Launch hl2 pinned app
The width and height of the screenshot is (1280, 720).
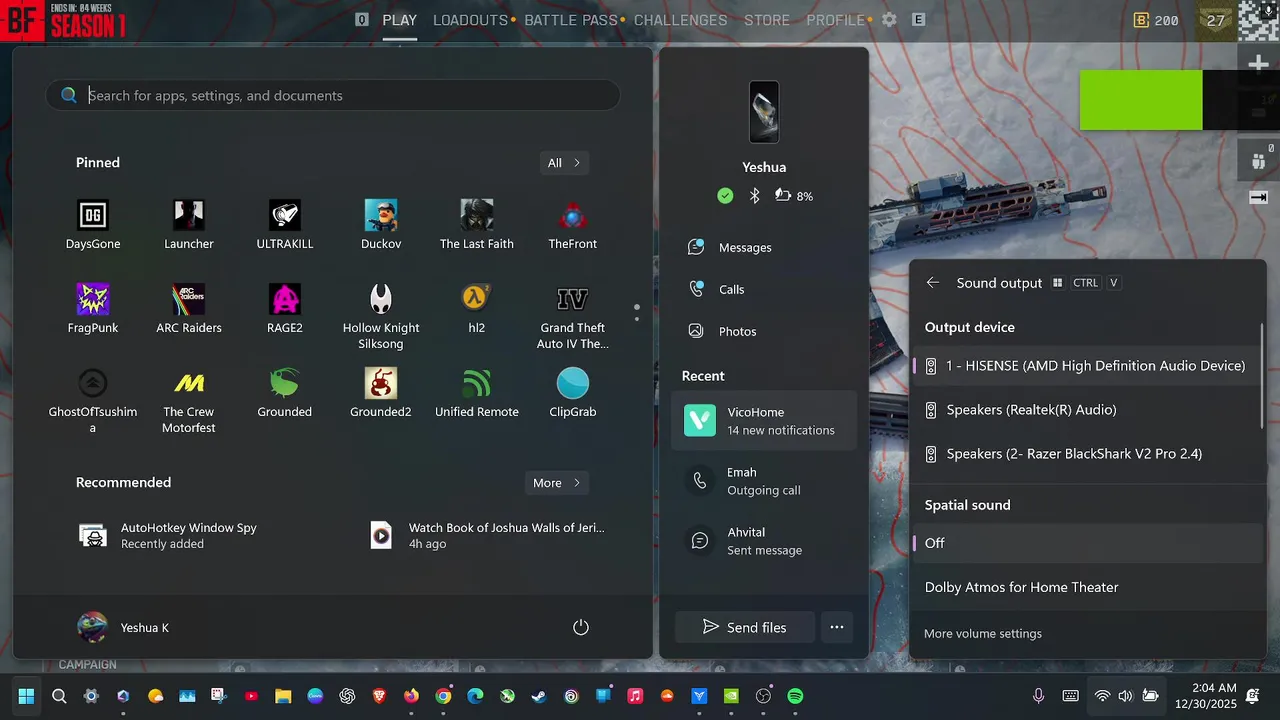click(x=477, y=308)
